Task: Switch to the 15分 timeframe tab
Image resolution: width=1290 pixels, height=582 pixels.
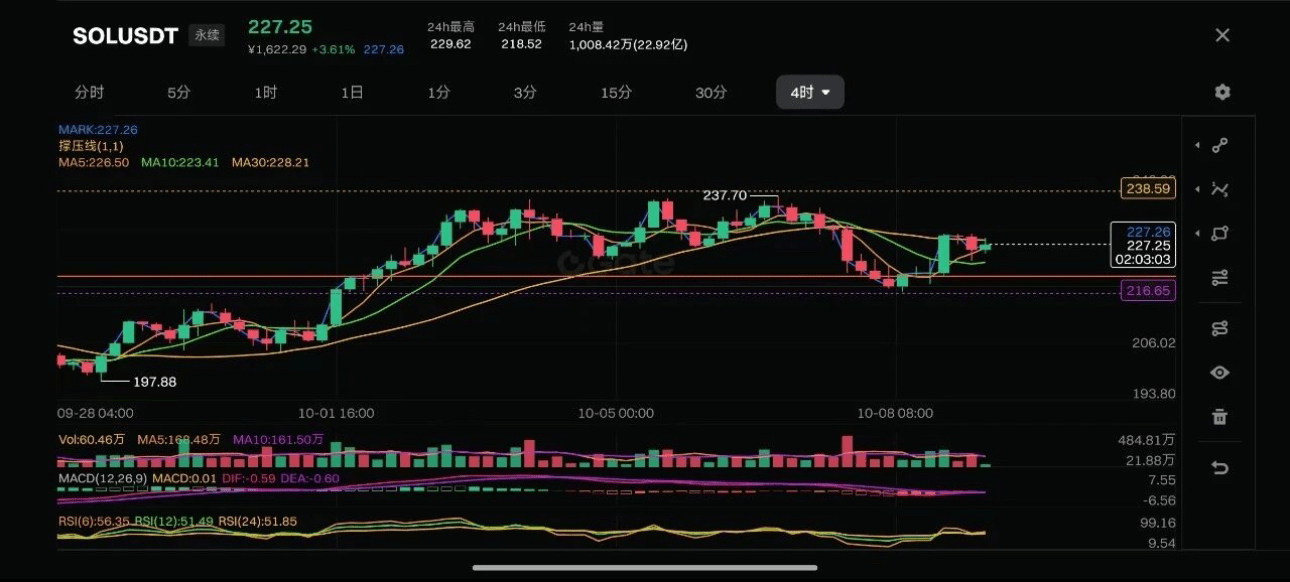Action: (x=616, y=92)
